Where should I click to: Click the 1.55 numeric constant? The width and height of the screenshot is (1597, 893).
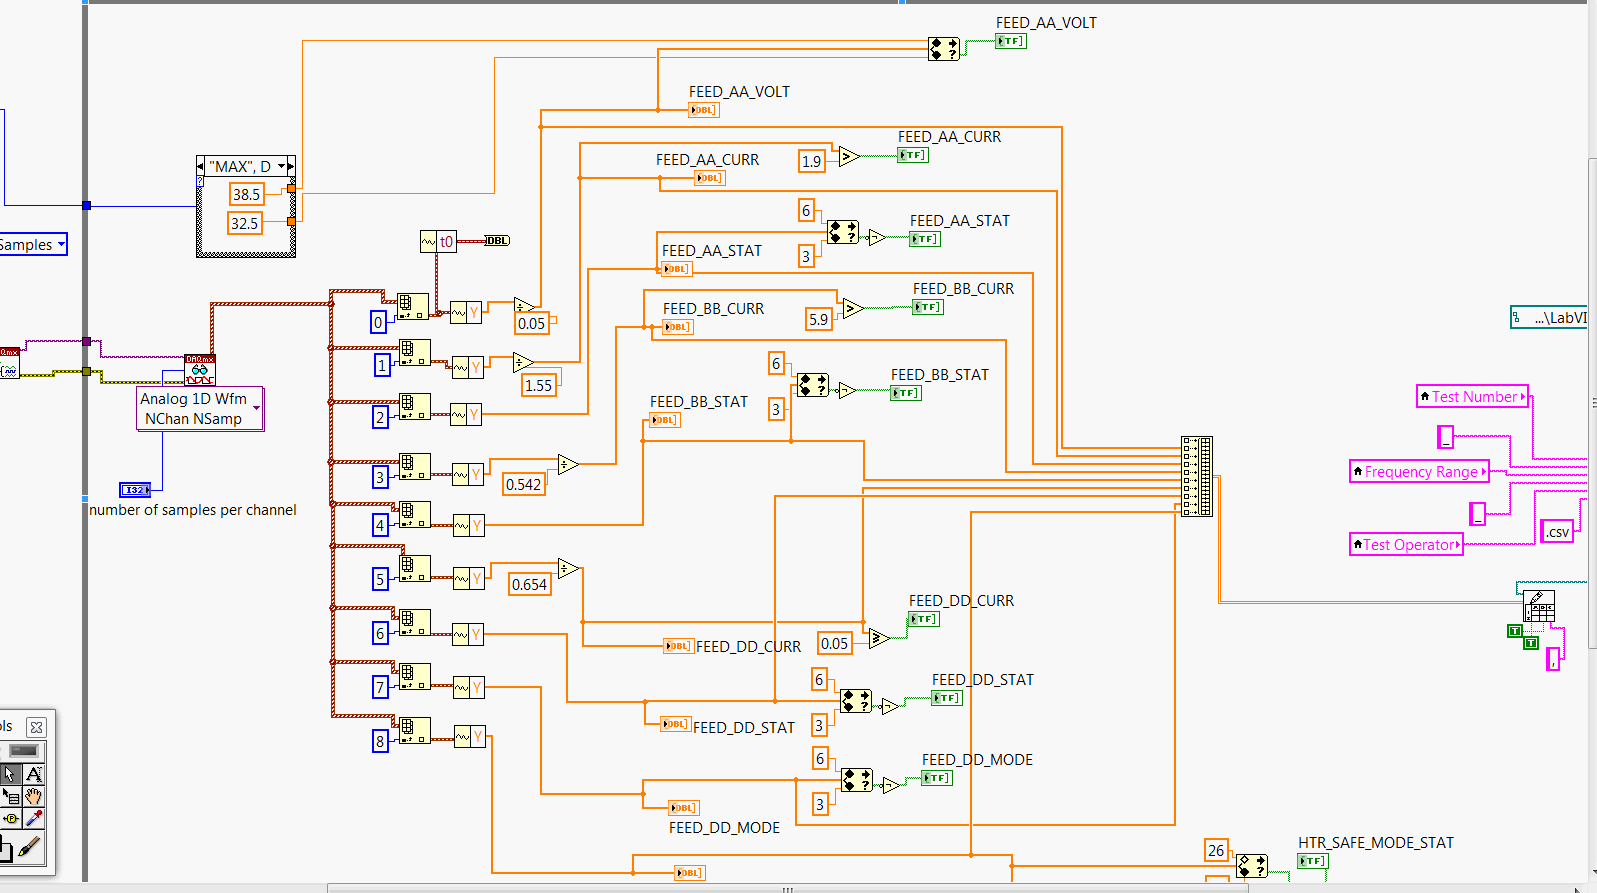click(x=538, y=385)
